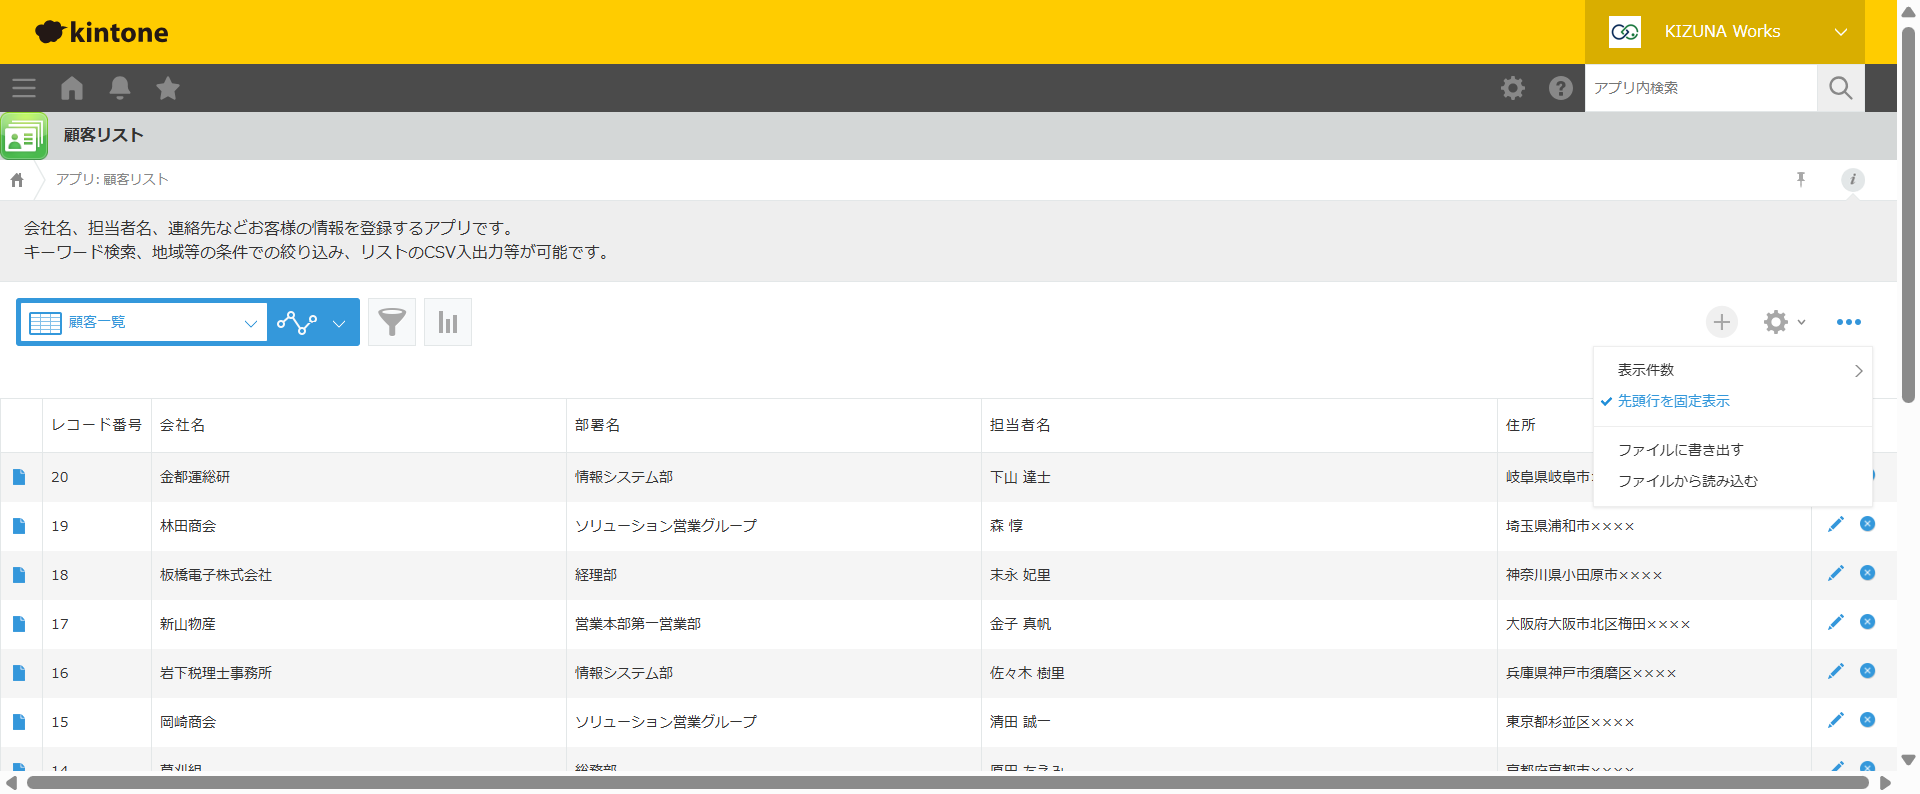Click company name 金都運総研
Viewport: 1920px width, 794px height.
[x=195, y=477]
